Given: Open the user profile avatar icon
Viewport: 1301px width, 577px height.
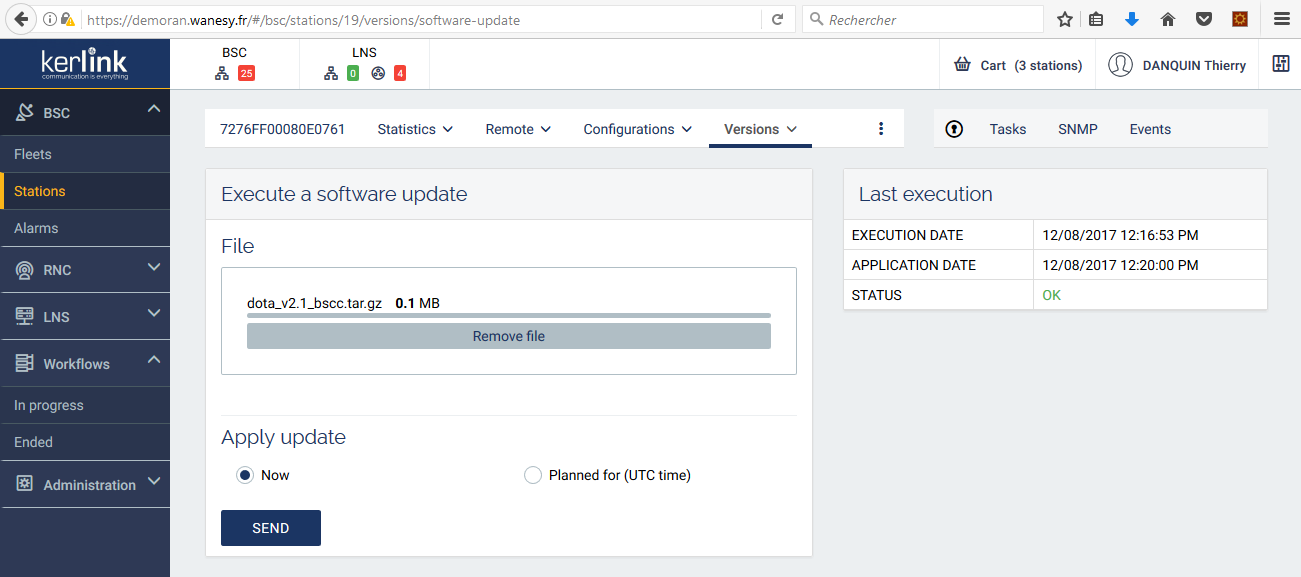Looking at the screenshot, I should pos(1120,65).
